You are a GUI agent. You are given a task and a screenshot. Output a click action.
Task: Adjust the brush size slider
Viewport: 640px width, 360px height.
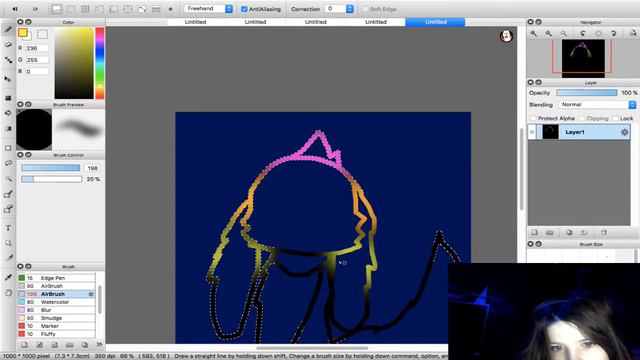pyautogui.click(x=51, y=168)
